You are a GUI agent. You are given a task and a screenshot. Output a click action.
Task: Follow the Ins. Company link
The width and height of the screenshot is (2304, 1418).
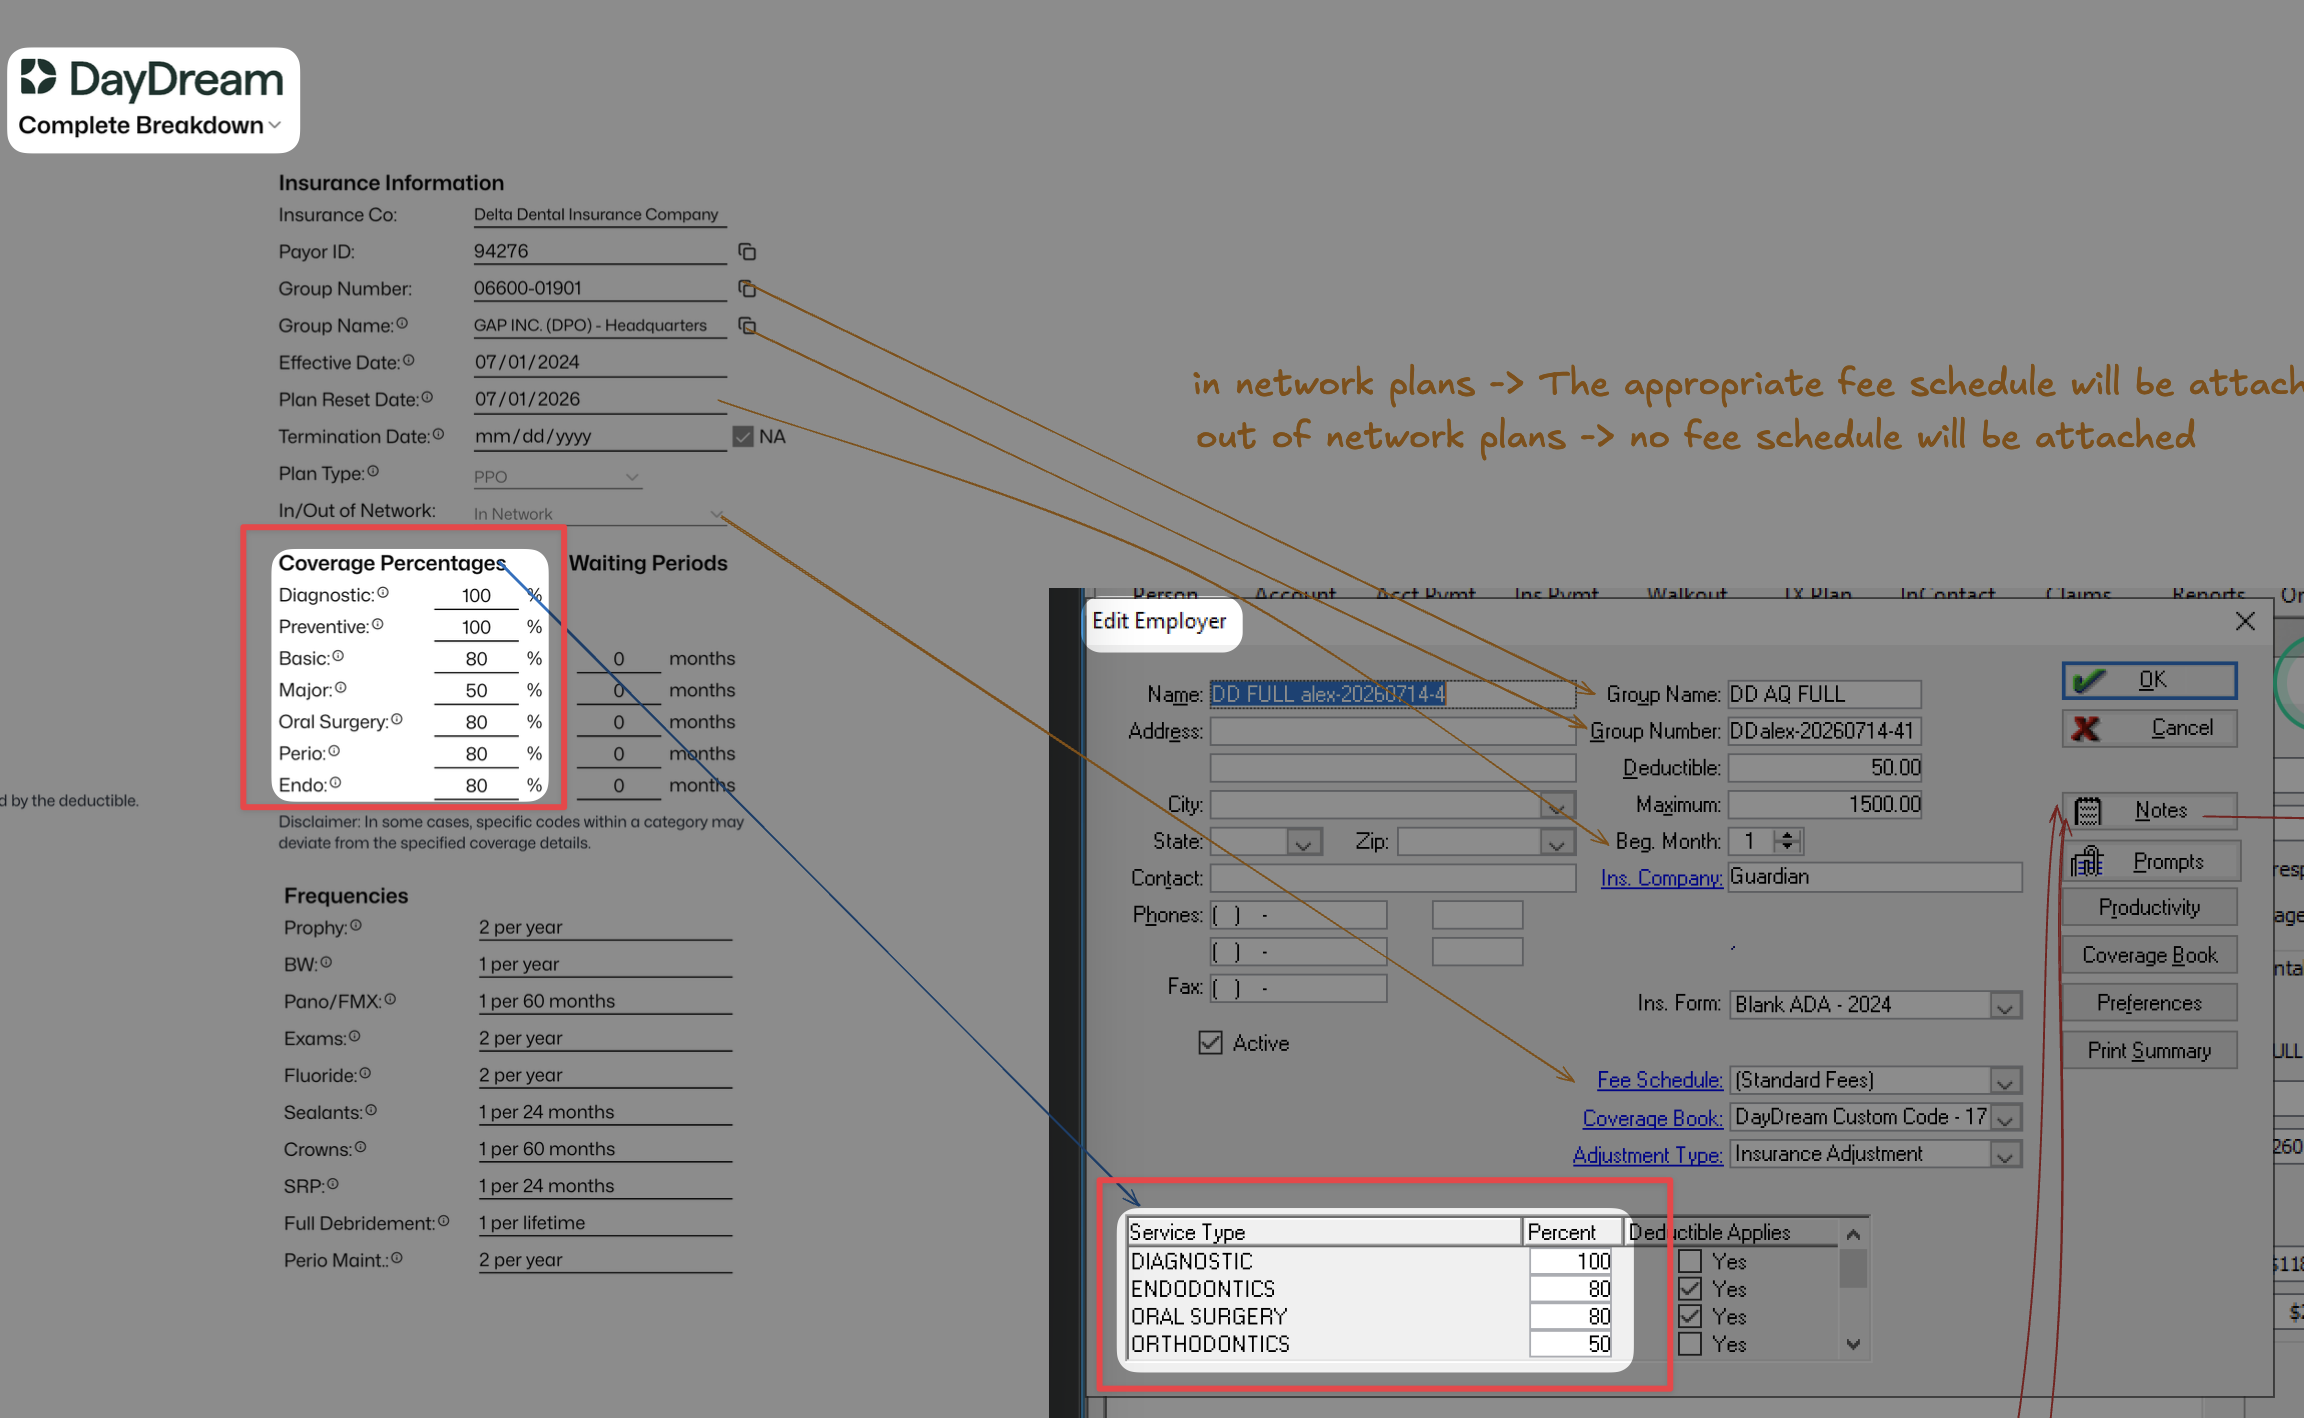pos(1661,878)
